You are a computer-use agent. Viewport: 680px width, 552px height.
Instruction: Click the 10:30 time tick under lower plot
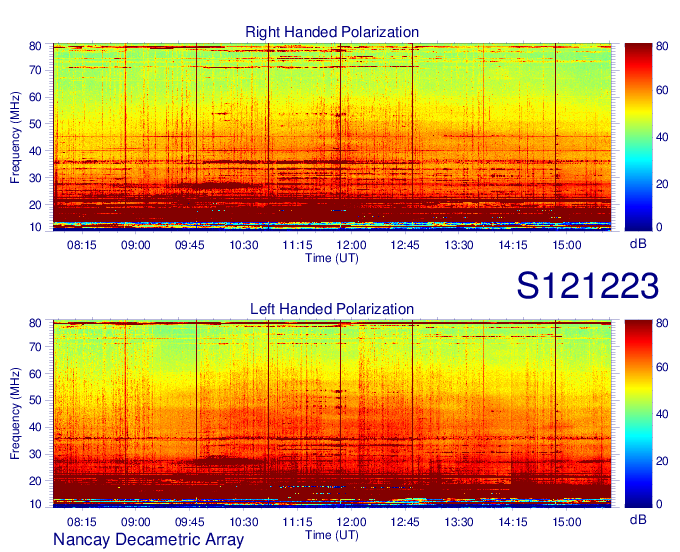click(244, 522)
